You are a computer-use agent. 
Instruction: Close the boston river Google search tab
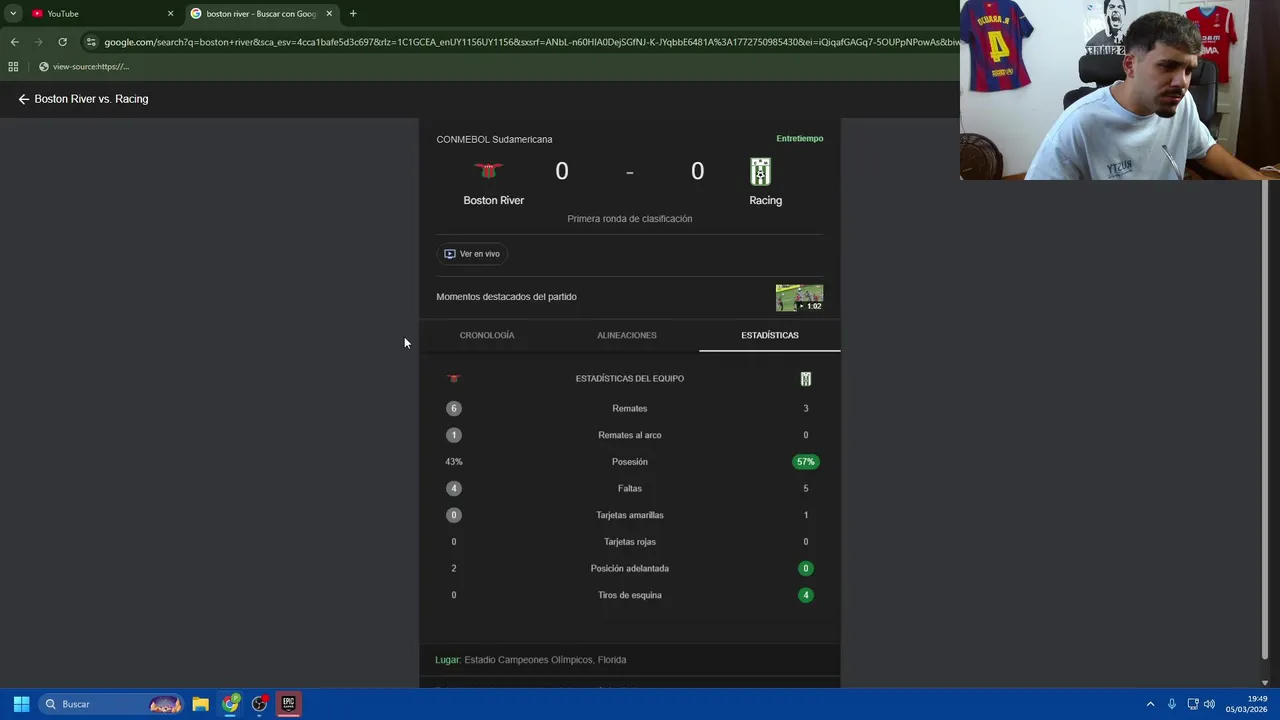(x=329, y=14)
